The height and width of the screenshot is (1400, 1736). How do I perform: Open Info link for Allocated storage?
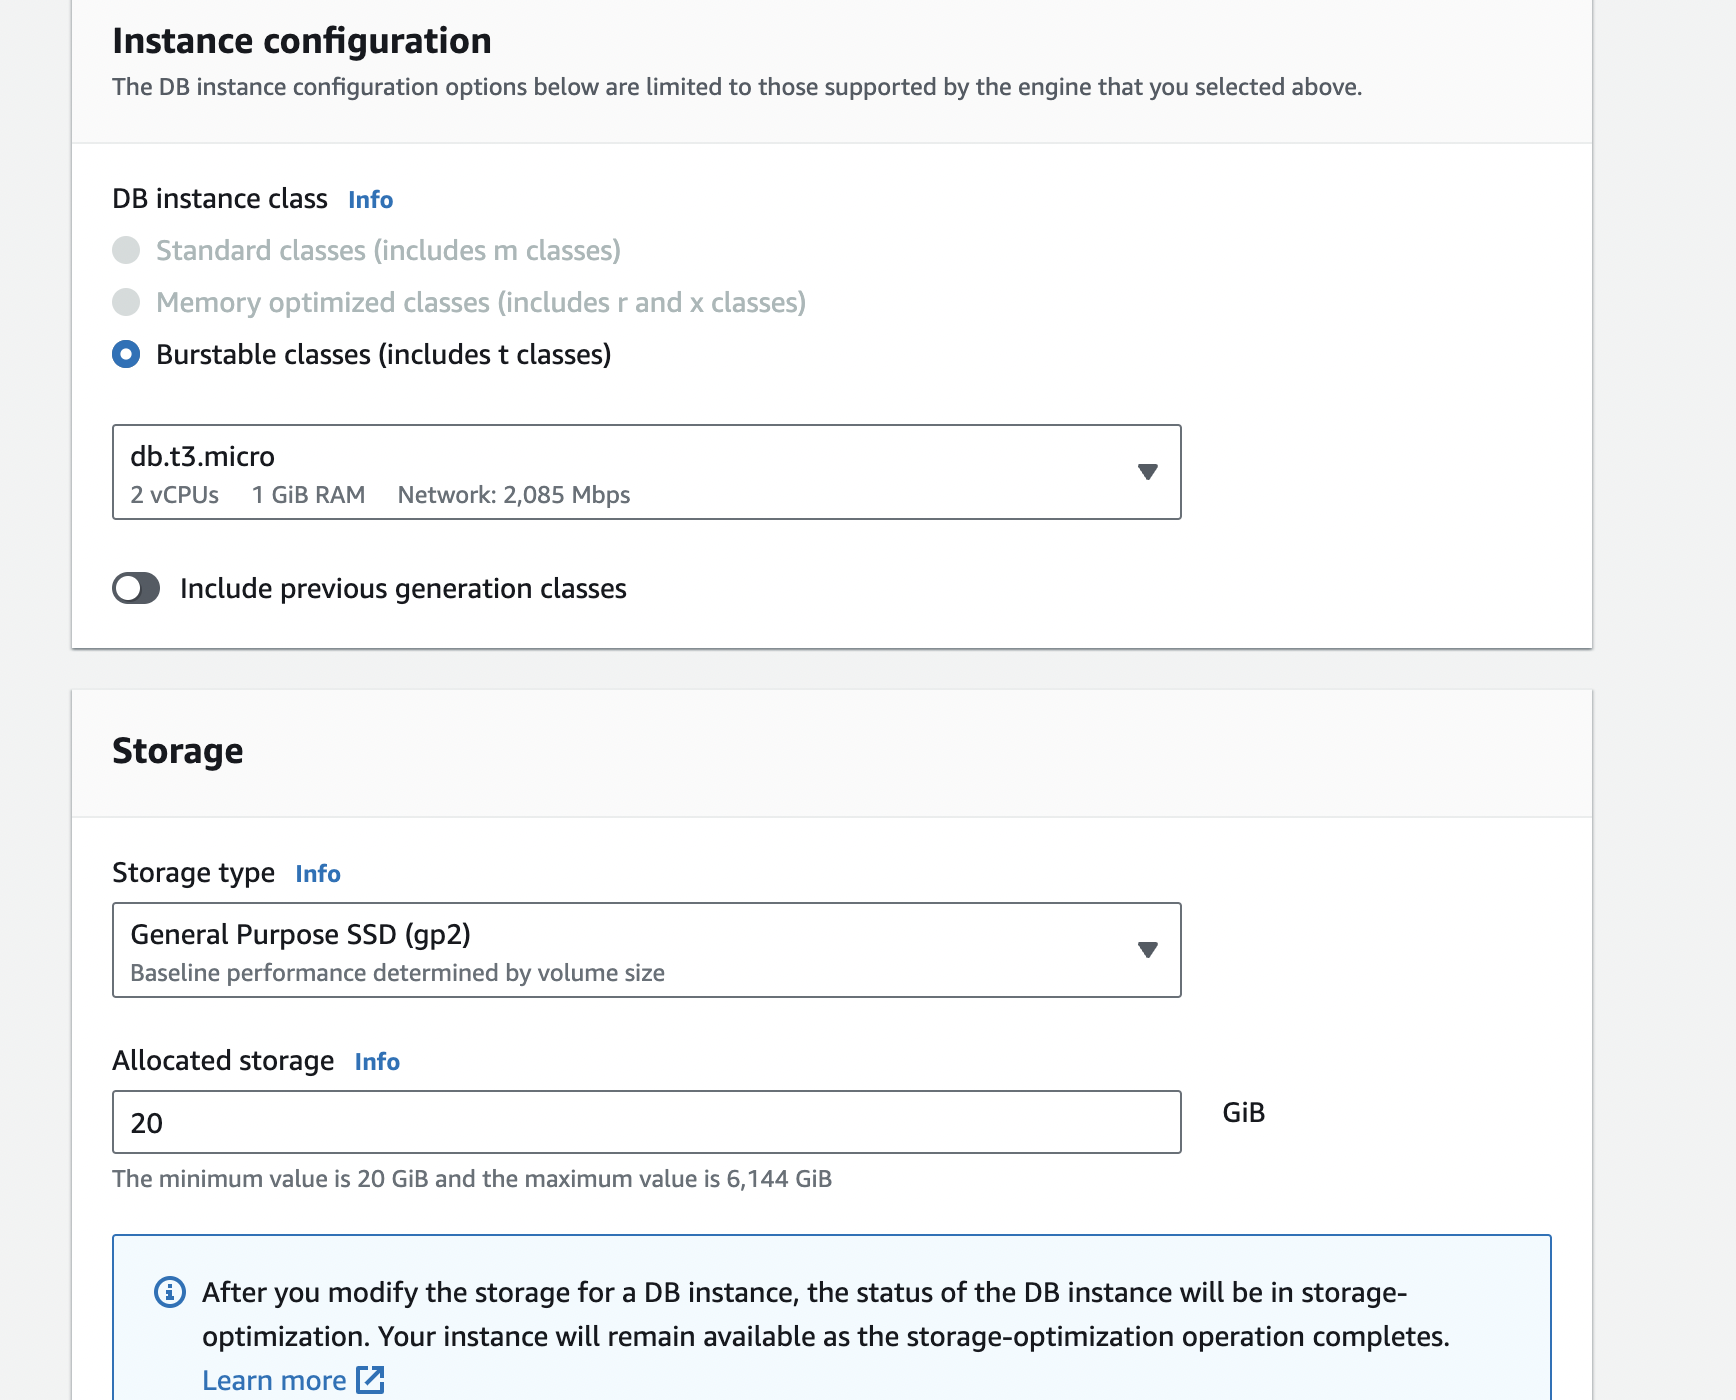coord(377,1062)
